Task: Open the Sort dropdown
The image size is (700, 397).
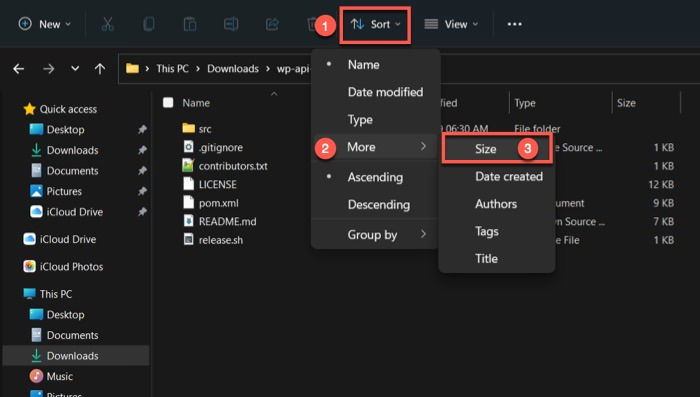Action: (375, 25)
